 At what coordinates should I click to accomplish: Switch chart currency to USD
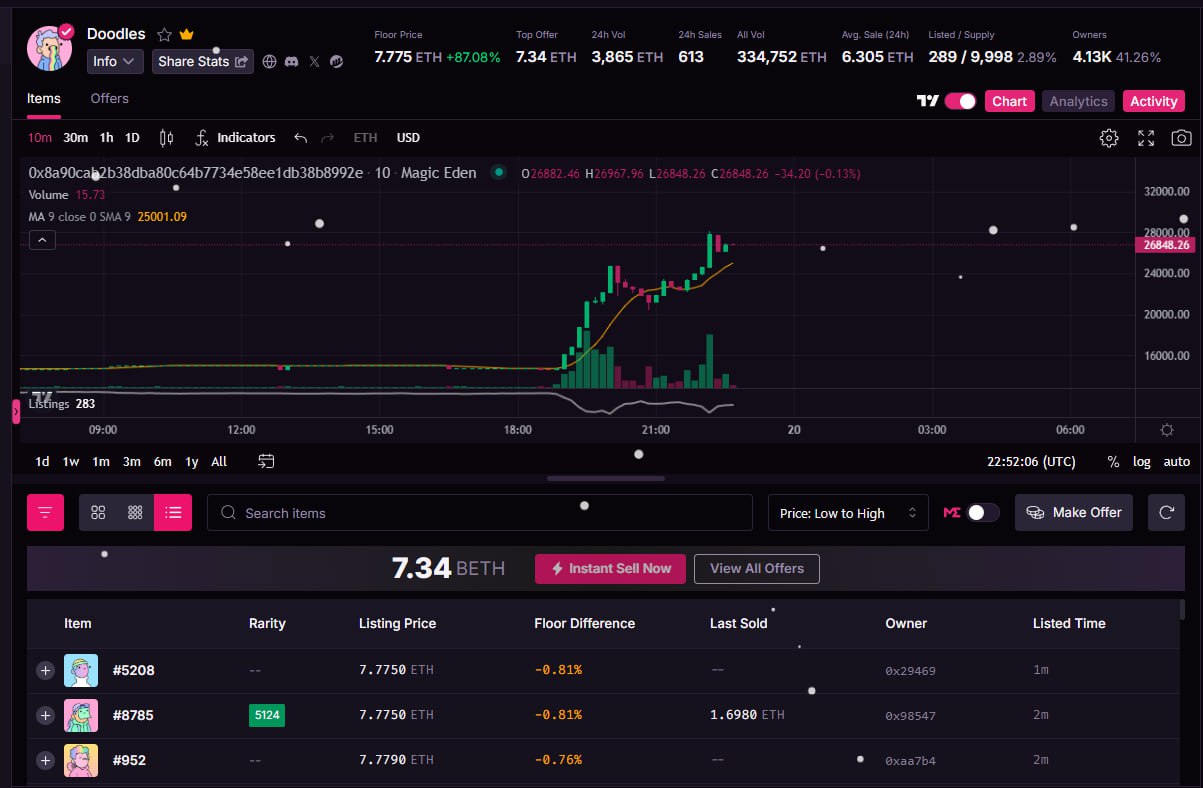(408, 138)
